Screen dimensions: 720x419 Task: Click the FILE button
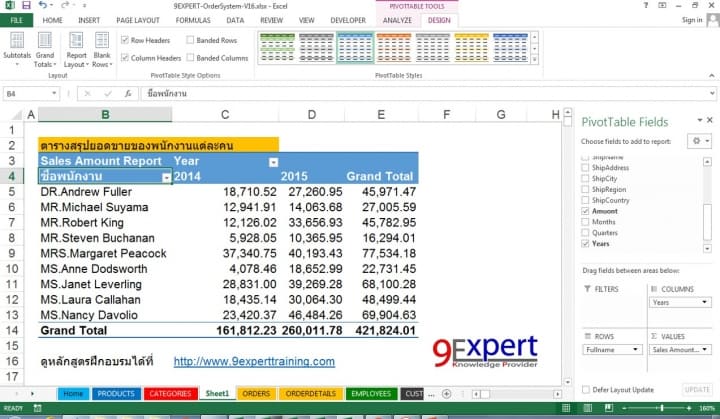tap(16, 20)
